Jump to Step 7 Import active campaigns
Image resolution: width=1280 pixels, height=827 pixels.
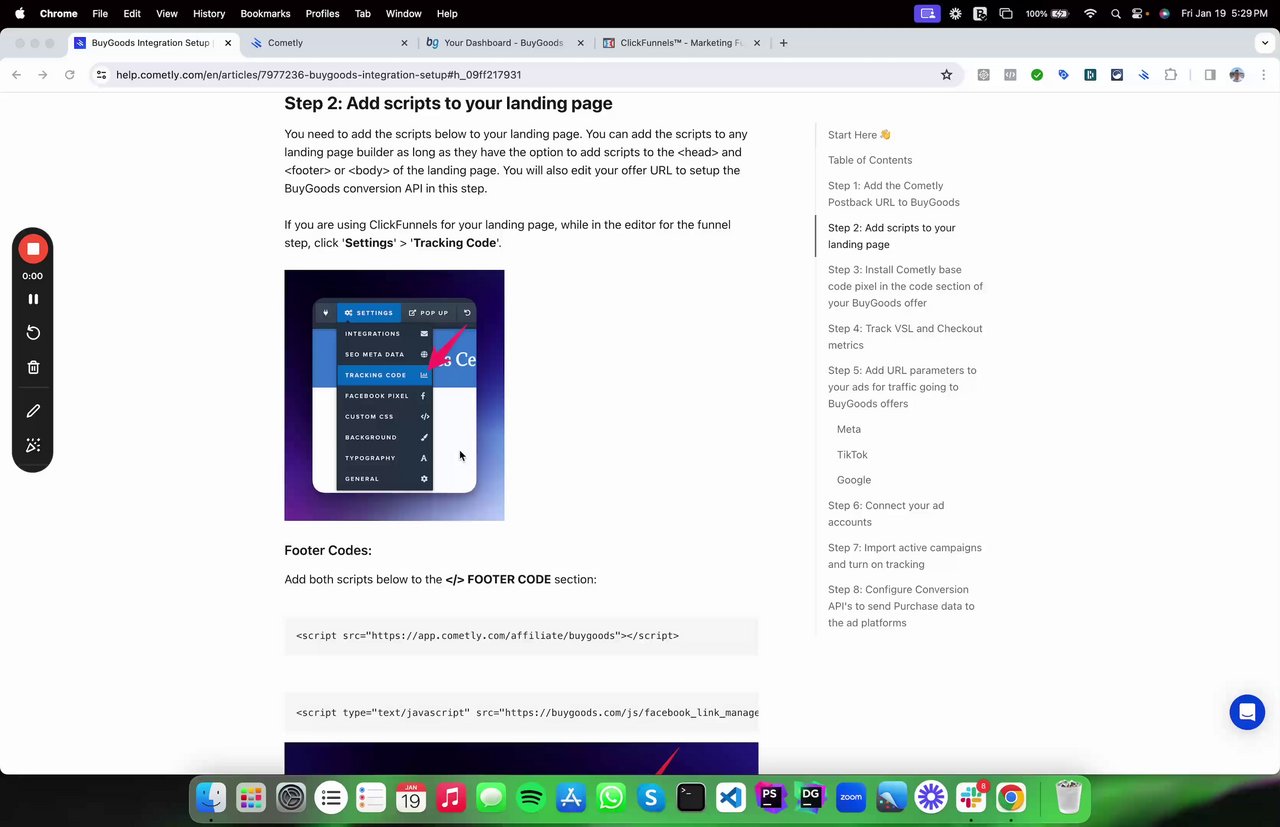[x=905, y=556]
